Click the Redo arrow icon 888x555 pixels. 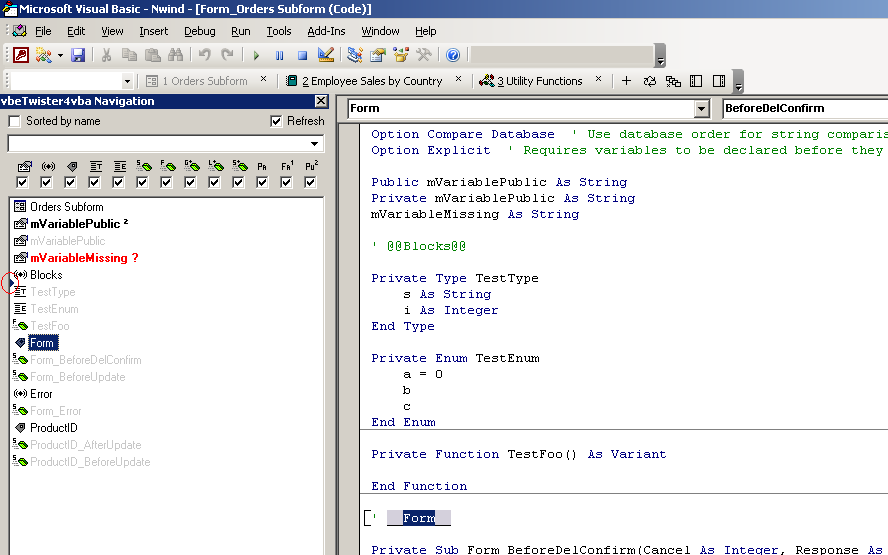tap(227, 55)
